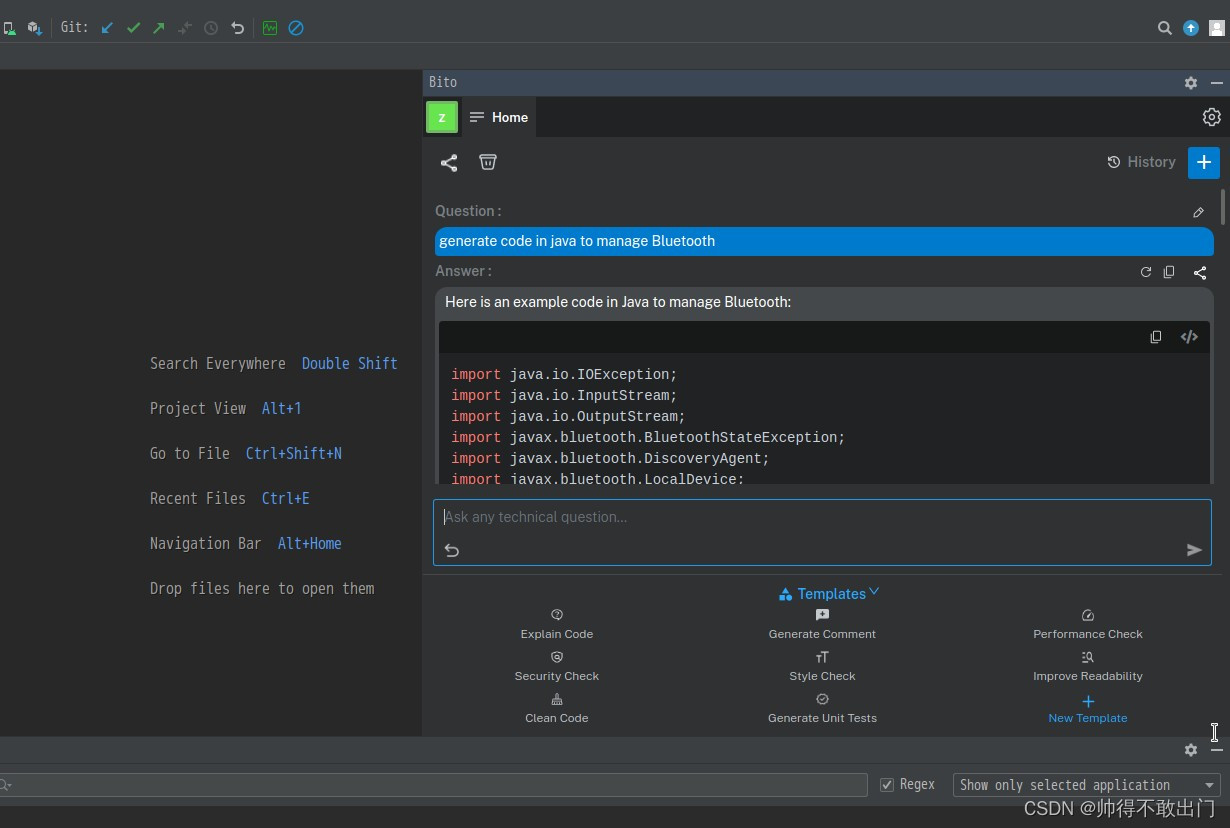Open Bito settings gear beside Home tab
The height and width of the screenshot is (828, 1230).
[1211, 117]
